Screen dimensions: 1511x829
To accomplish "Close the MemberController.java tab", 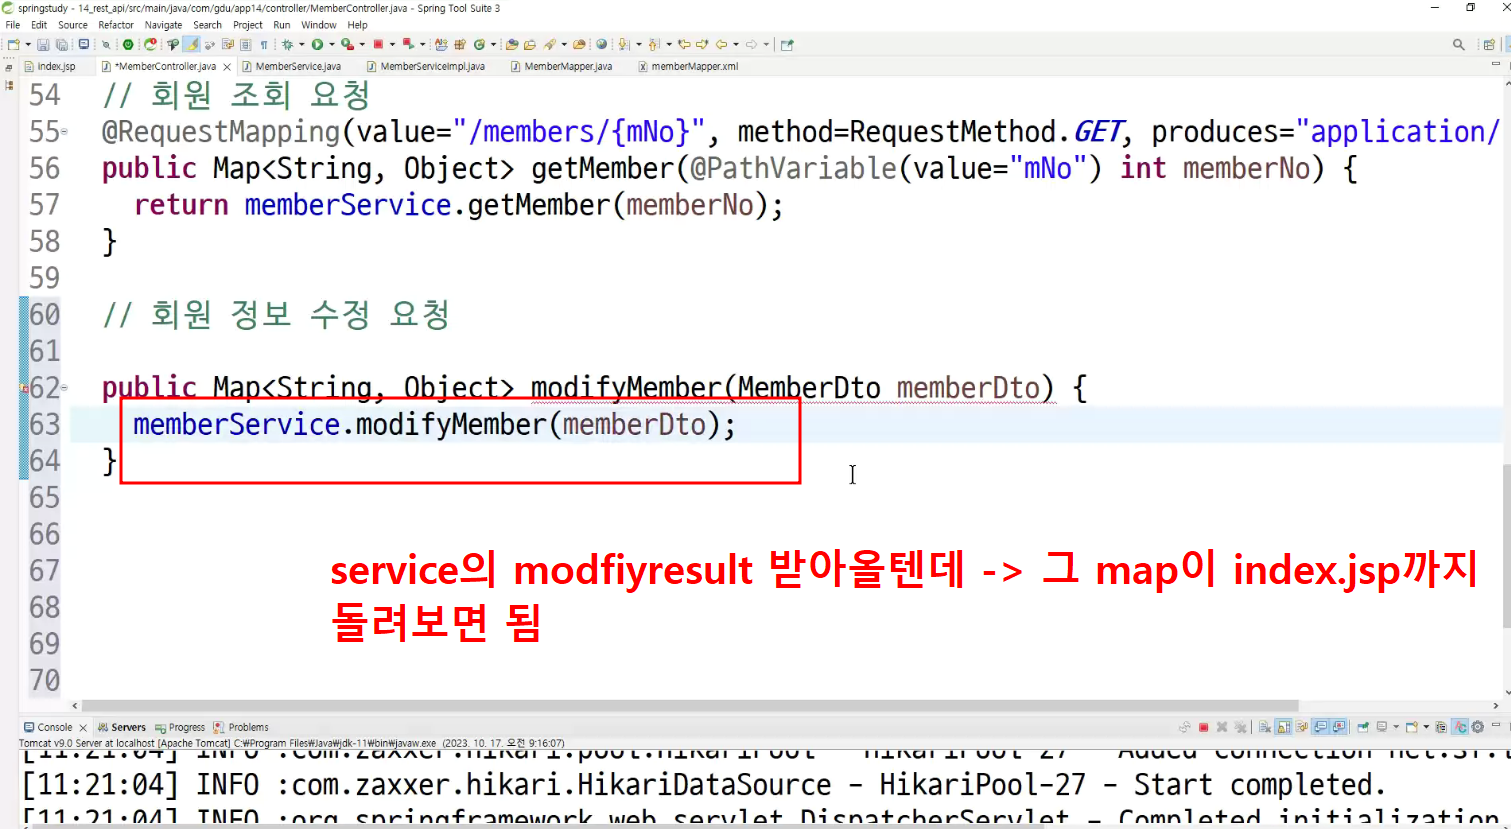I will pyautogui.click(x=227, y=67).
